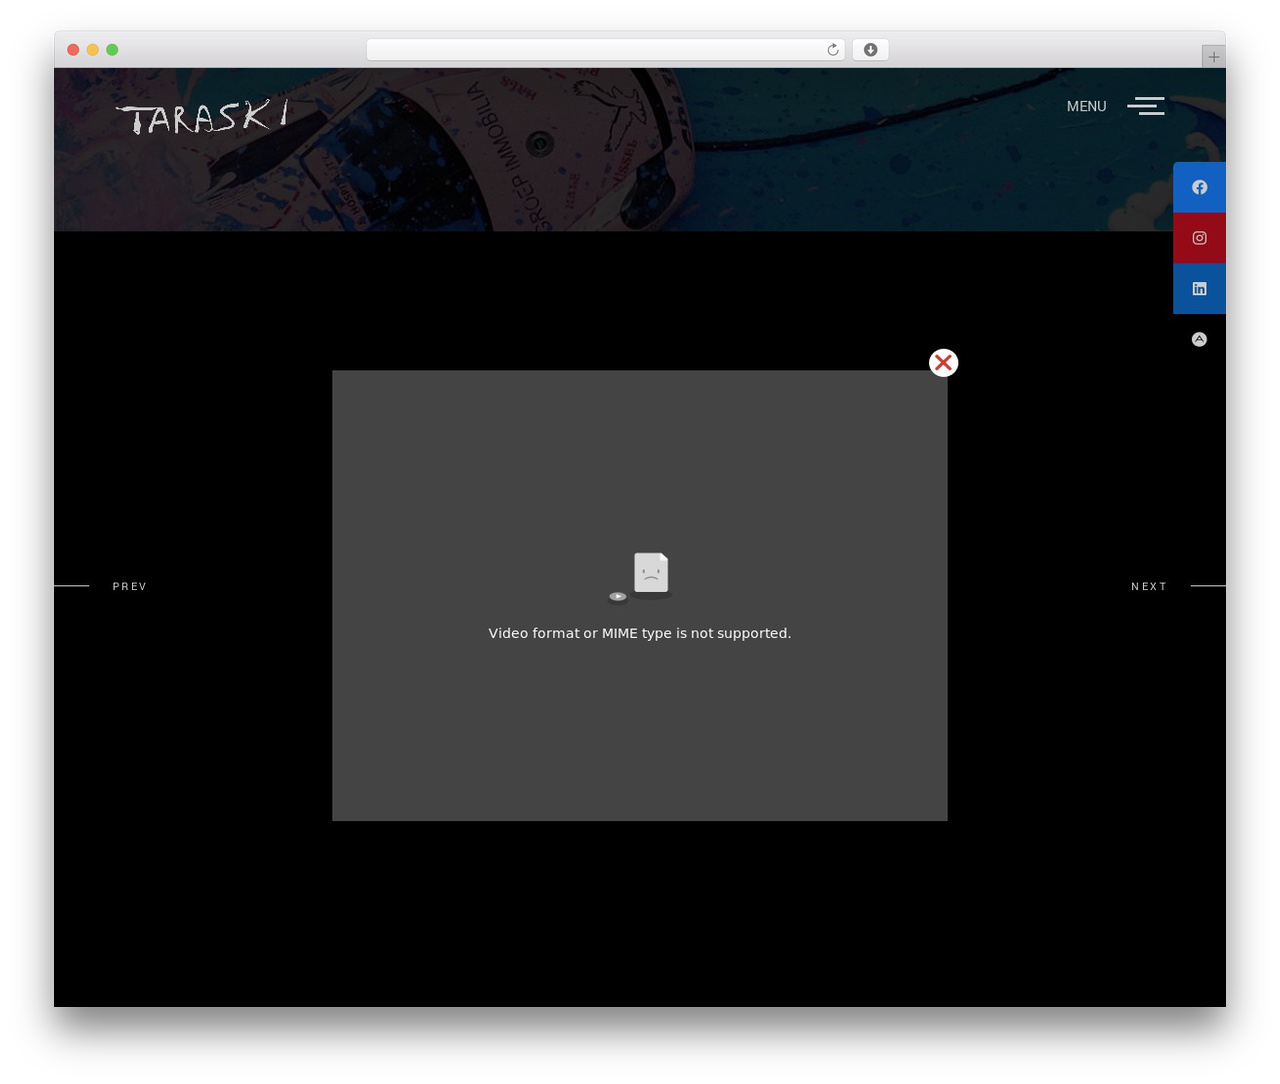Open the hamburger menu icon
Image resolution: width=1280 pixels, height=1084 pixels.
click(1146, 106)
